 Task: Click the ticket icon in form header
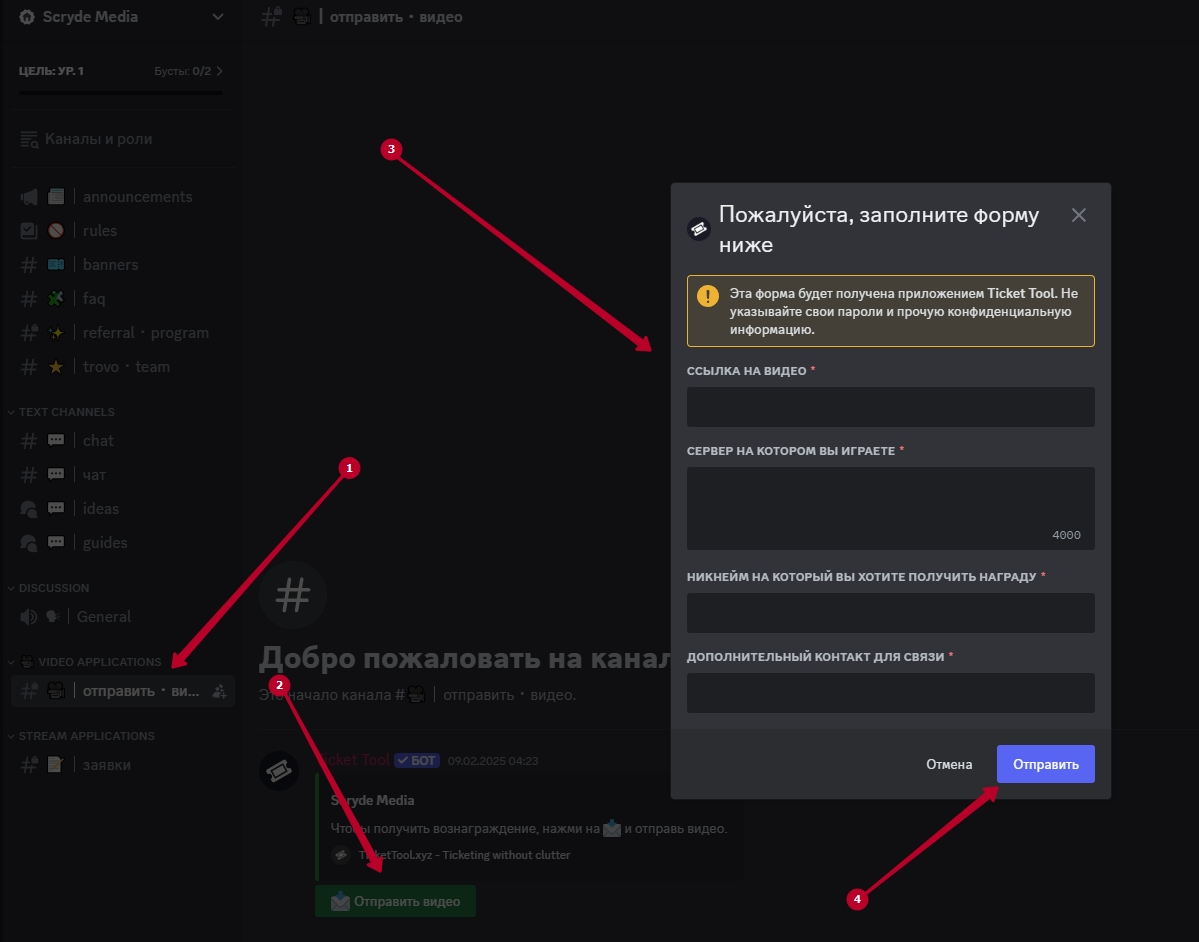click(699, 228)
